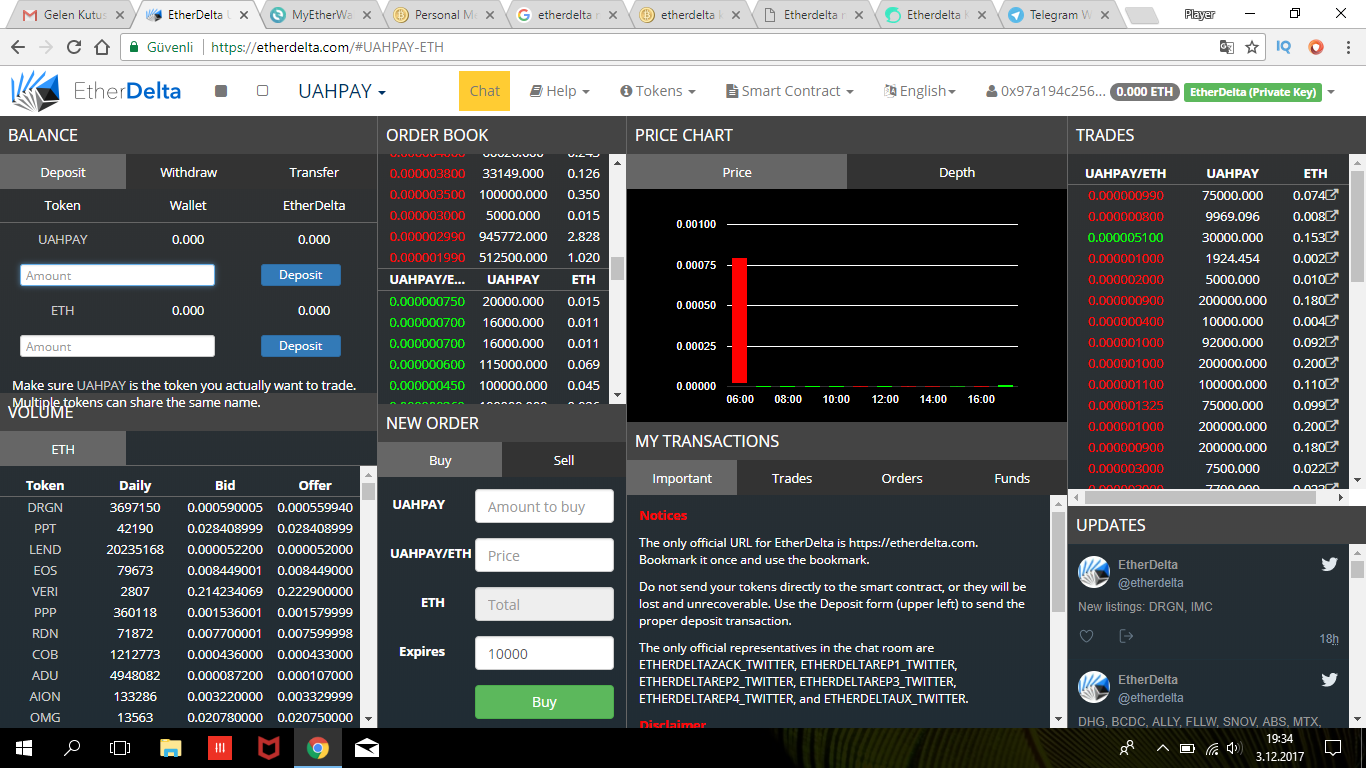
Task: Open the external link for the 30000.000 trade at 0.000005100
Action: click(x=1332, y=237)
